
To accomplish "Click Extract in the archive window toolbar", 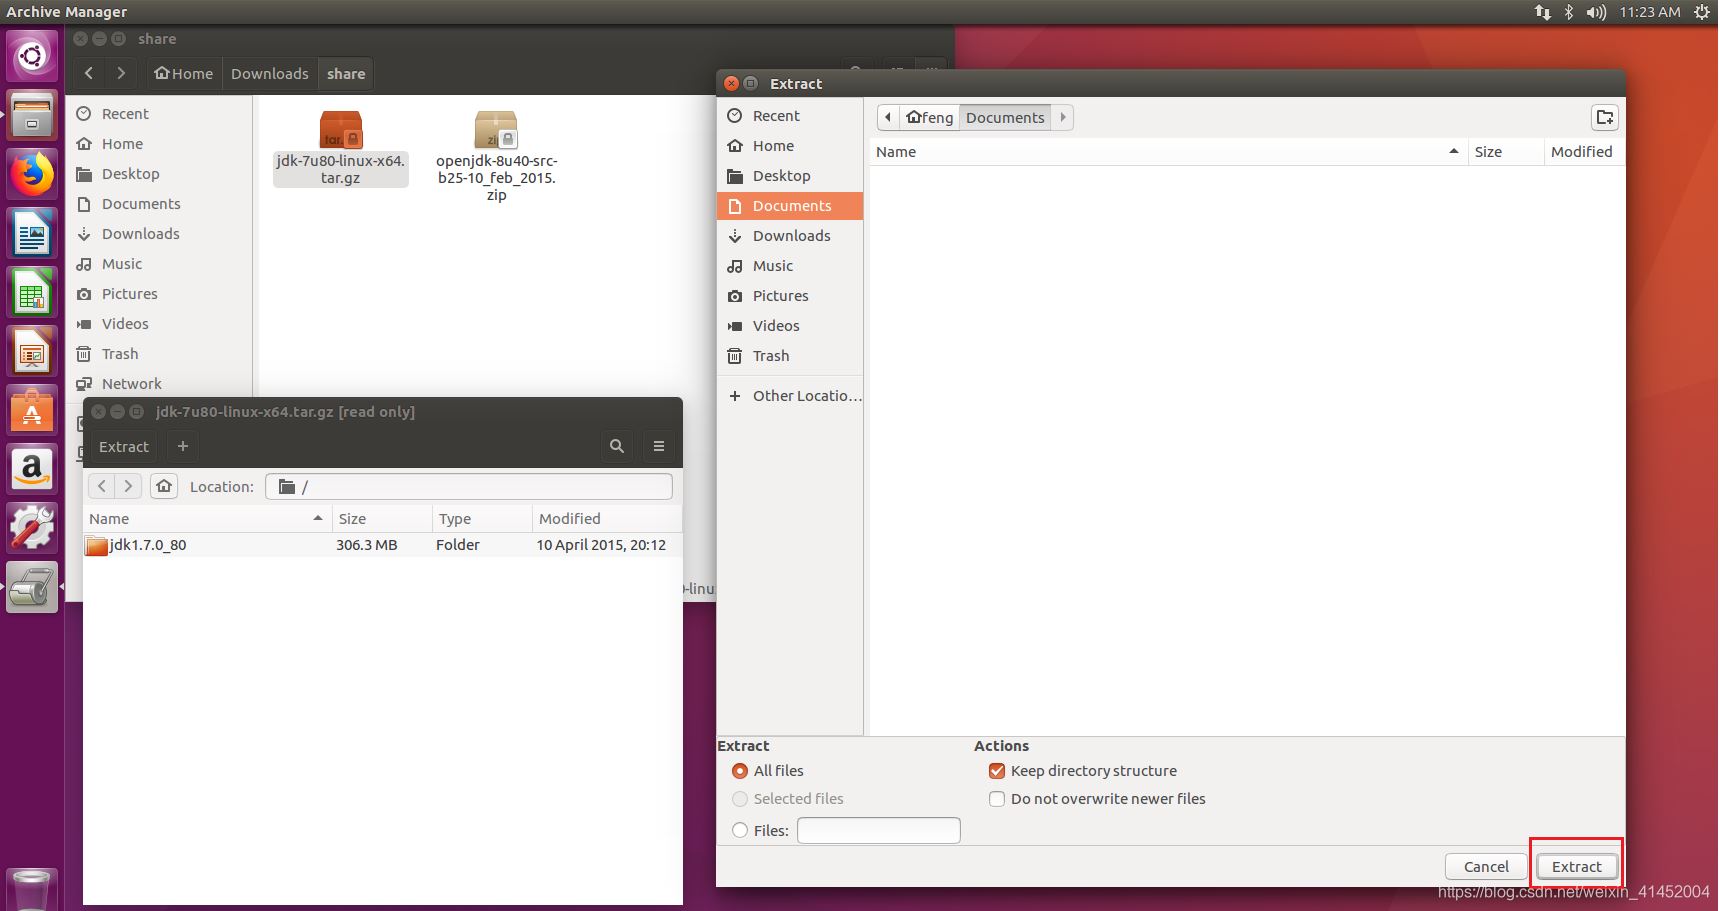I will tap(124, 447).
